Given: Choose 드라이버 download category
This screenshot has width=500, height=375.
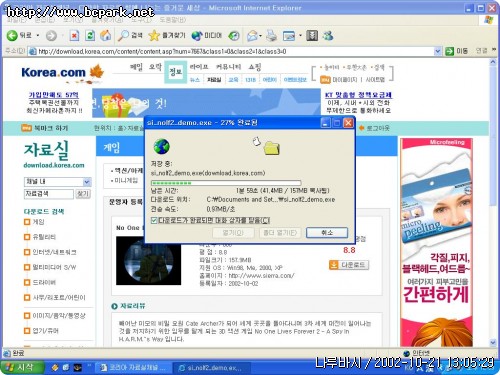Looking at the screenshot, I should pos(44,282).
